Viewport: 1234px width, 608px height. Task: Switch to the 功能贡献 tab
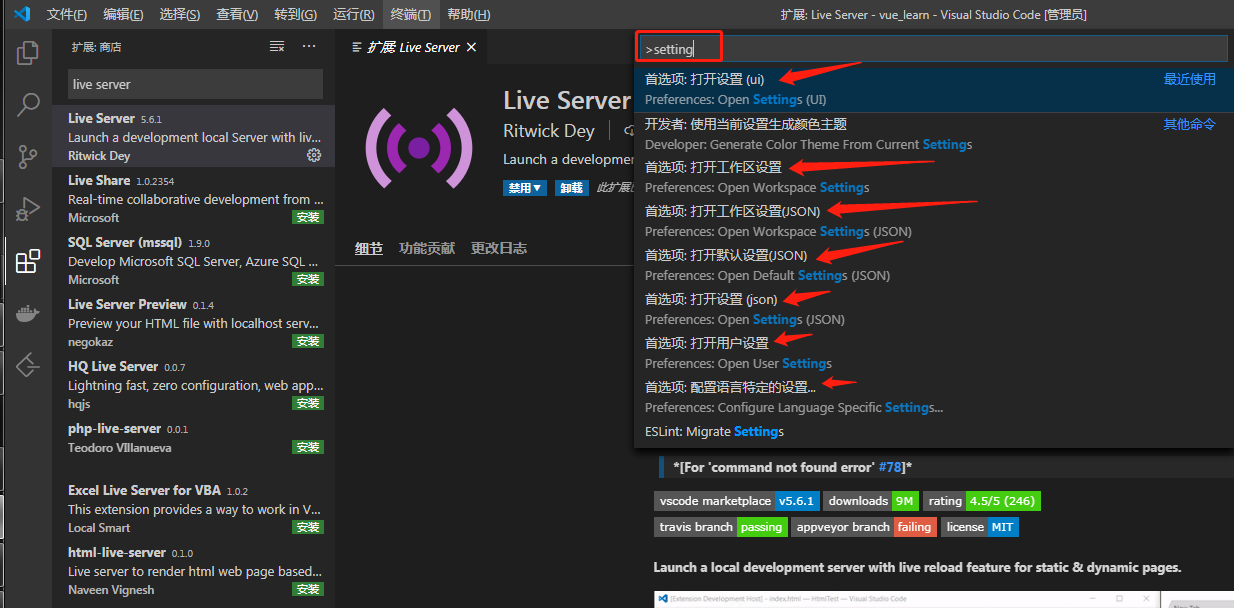pos(427,247)
